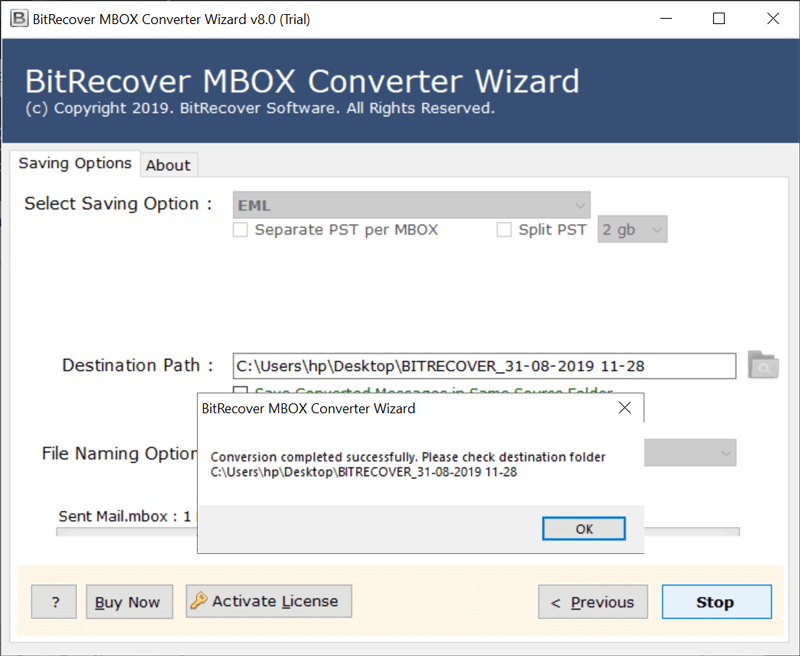Click the Activate License key button
Image resolution: width=800 pixels, height=656 pixels.
tap(268, 601)
